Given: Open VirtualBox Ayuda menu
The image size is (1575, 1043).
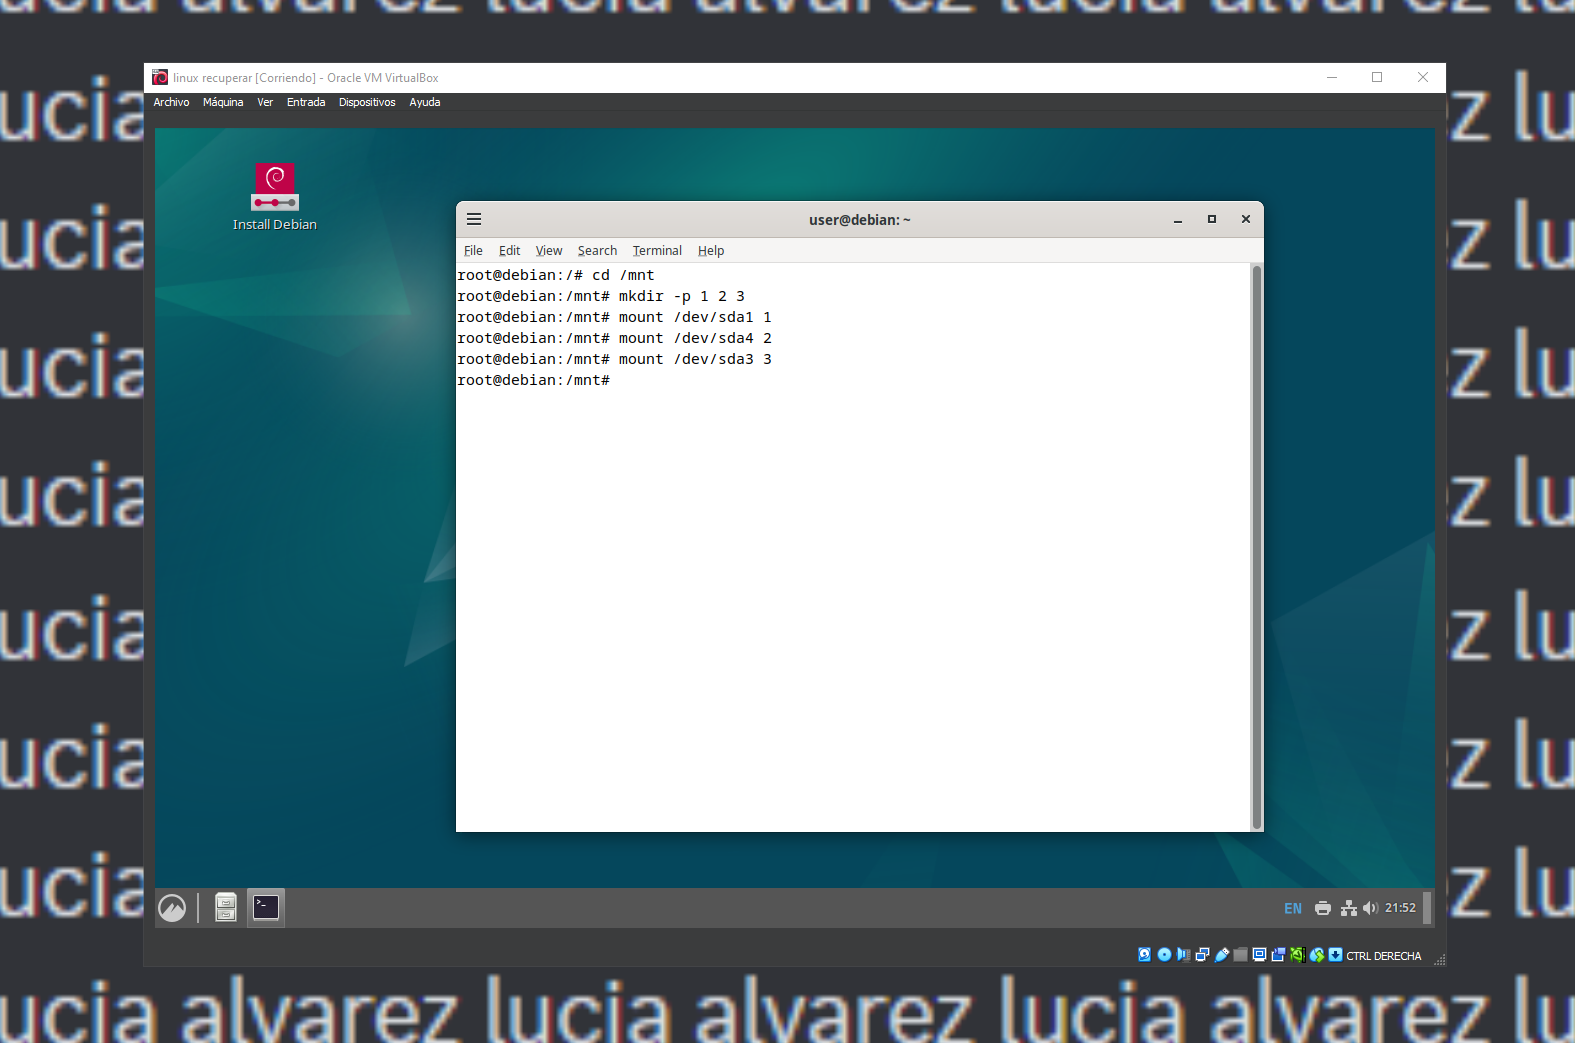Looking at the screenshot, I should tap(425, 102).
